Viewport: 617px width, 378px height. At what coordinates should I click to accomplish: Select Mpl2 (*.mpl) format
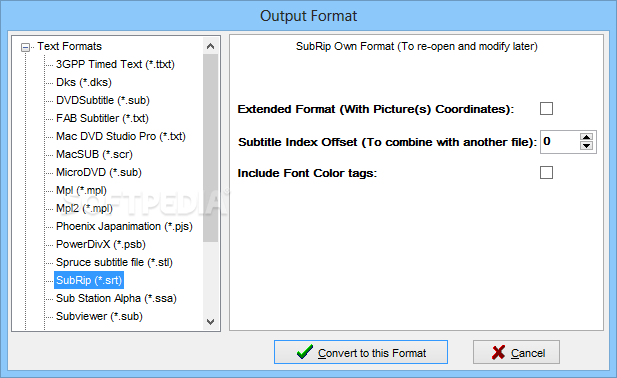point(84,208)
